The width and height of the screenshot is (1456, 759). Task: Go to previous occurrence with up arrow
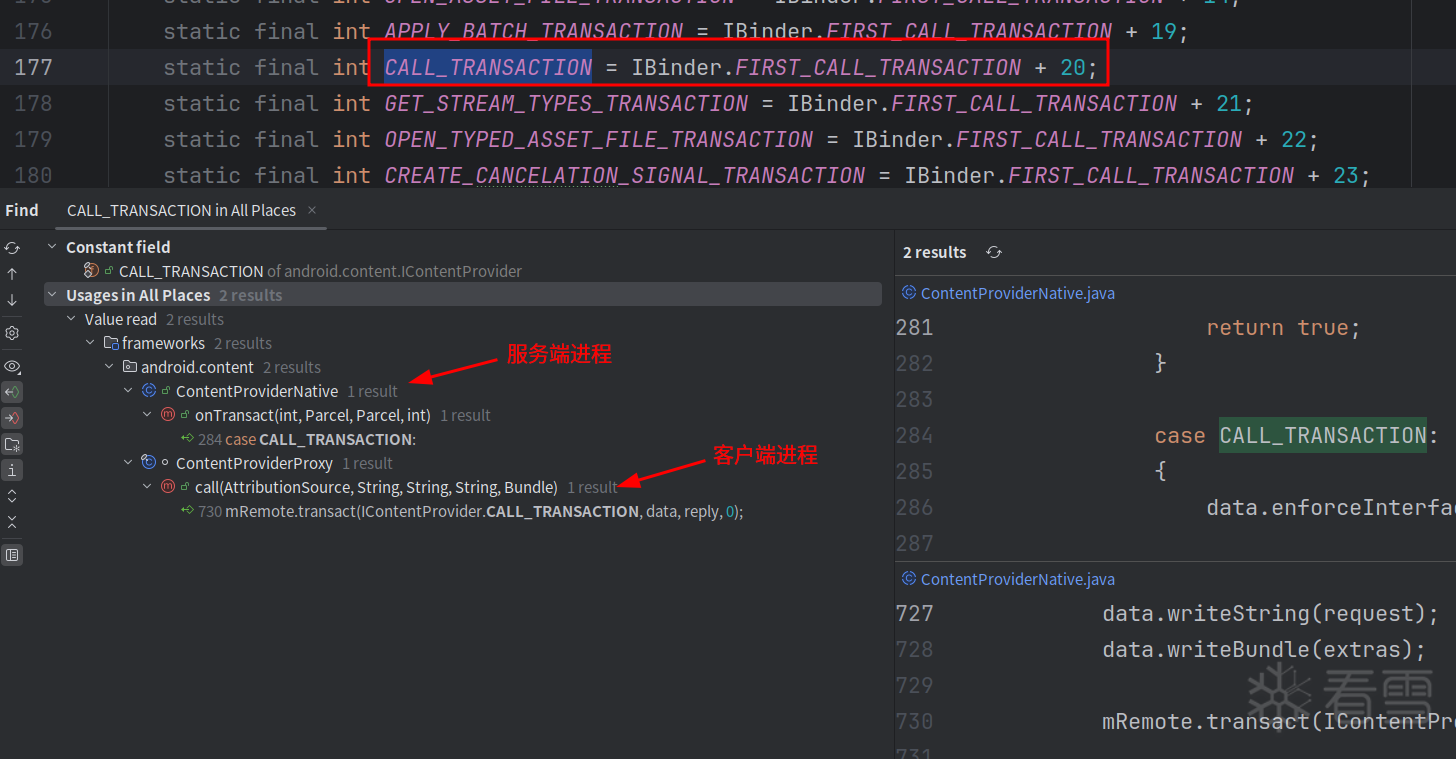pyautogui.click(x=12, y=273)
